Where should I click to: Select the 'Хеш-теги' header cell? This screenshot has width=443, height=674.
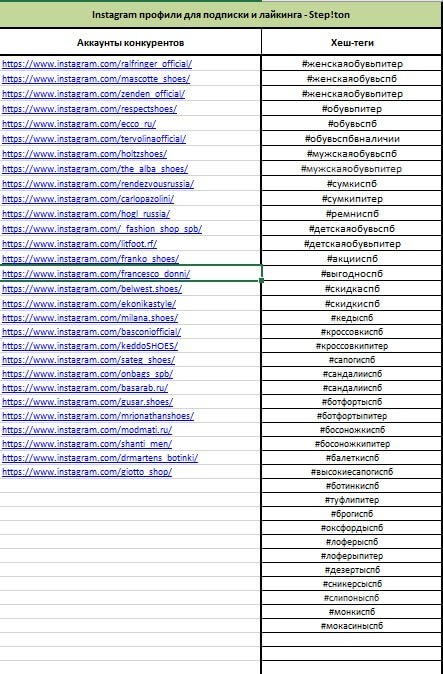[x=352, y=43]
